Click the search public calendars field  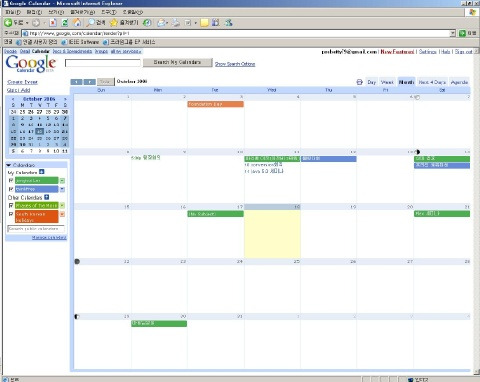(36, 229)
